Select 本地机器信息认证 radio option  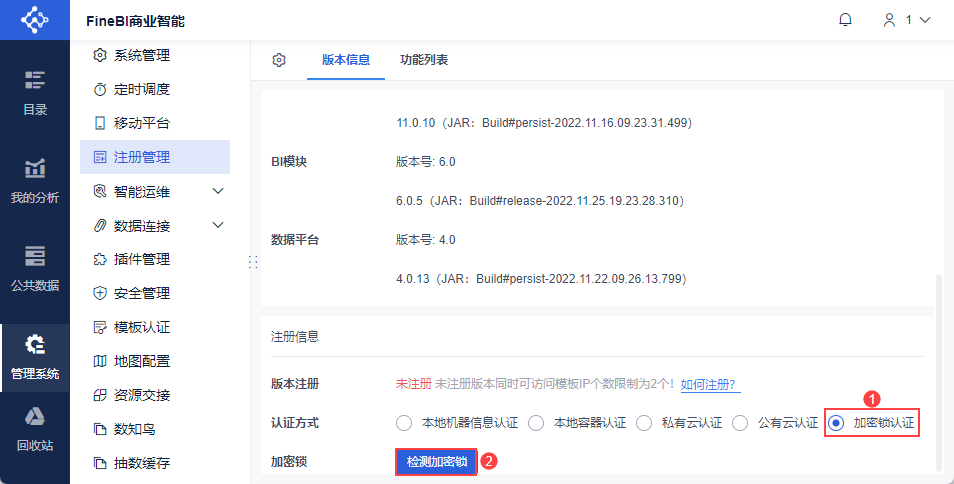tap(404, 423)
